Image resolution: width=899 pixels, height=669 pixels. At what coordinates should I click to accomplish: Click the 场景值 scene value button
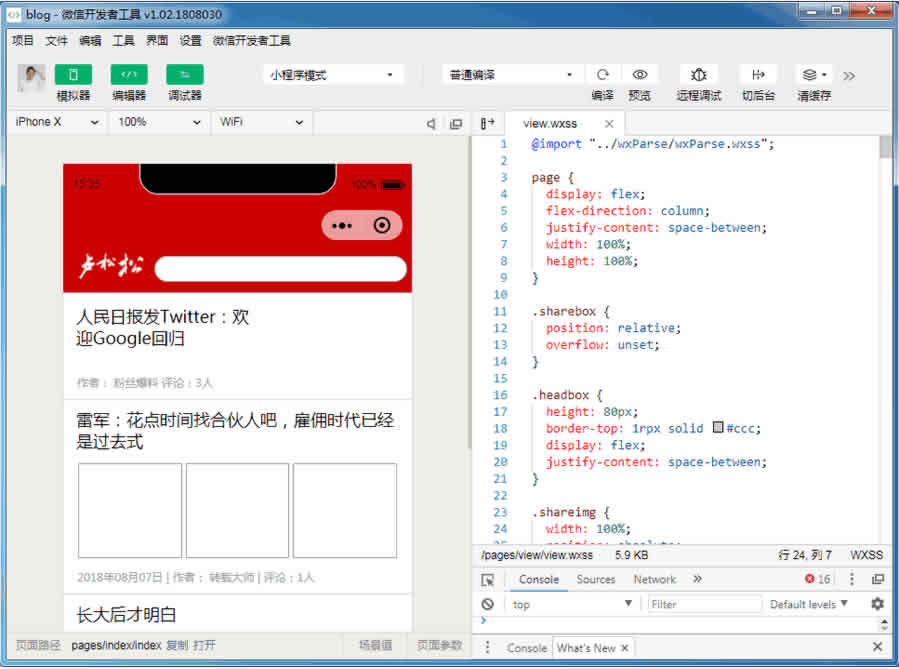[x=376, y=645]
